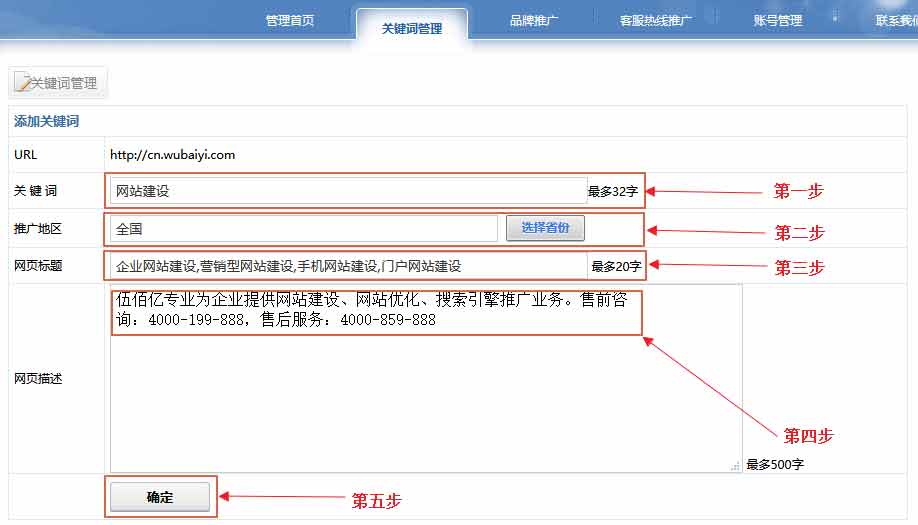Open the 品牌推广 tab

tap(533, 21)
